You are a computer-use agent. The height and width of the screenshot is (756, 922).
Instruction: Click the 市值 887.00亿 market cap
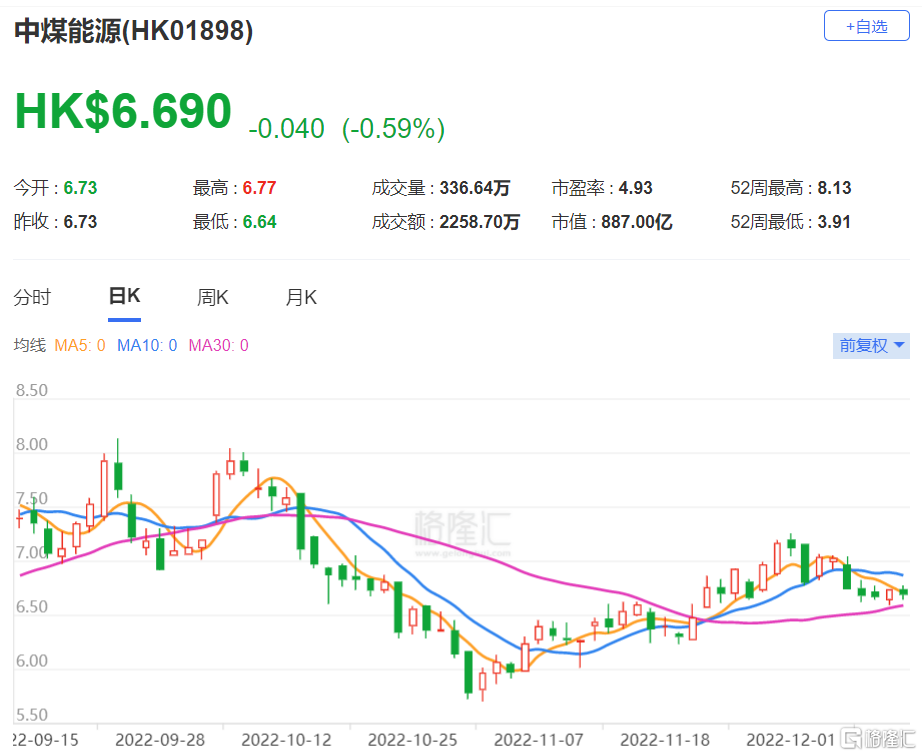pyautogui.click(x=612, y=222)
